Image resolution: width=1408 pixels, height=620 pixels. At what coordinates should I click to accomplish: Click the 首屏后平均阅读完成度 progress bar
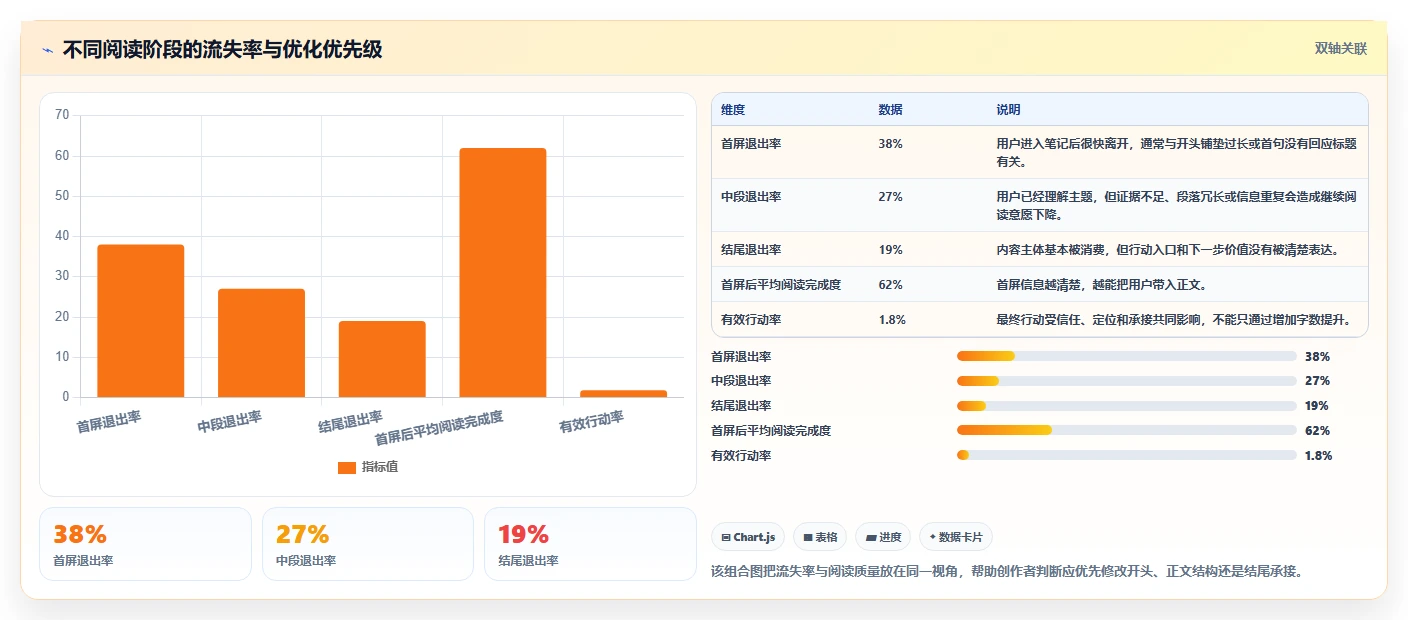tap(1127, 430)
